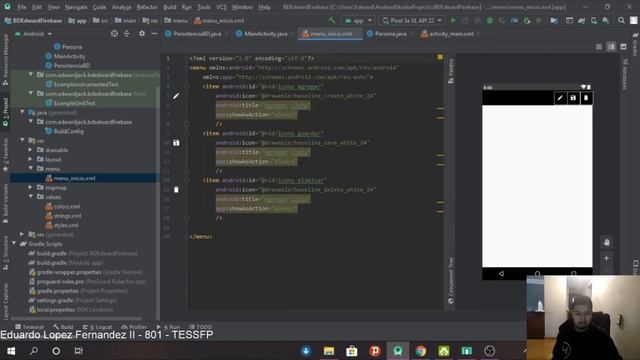Click the Android Studio taskbar icon
This screenshot has width=640, height=360.
tap(398, 351)
